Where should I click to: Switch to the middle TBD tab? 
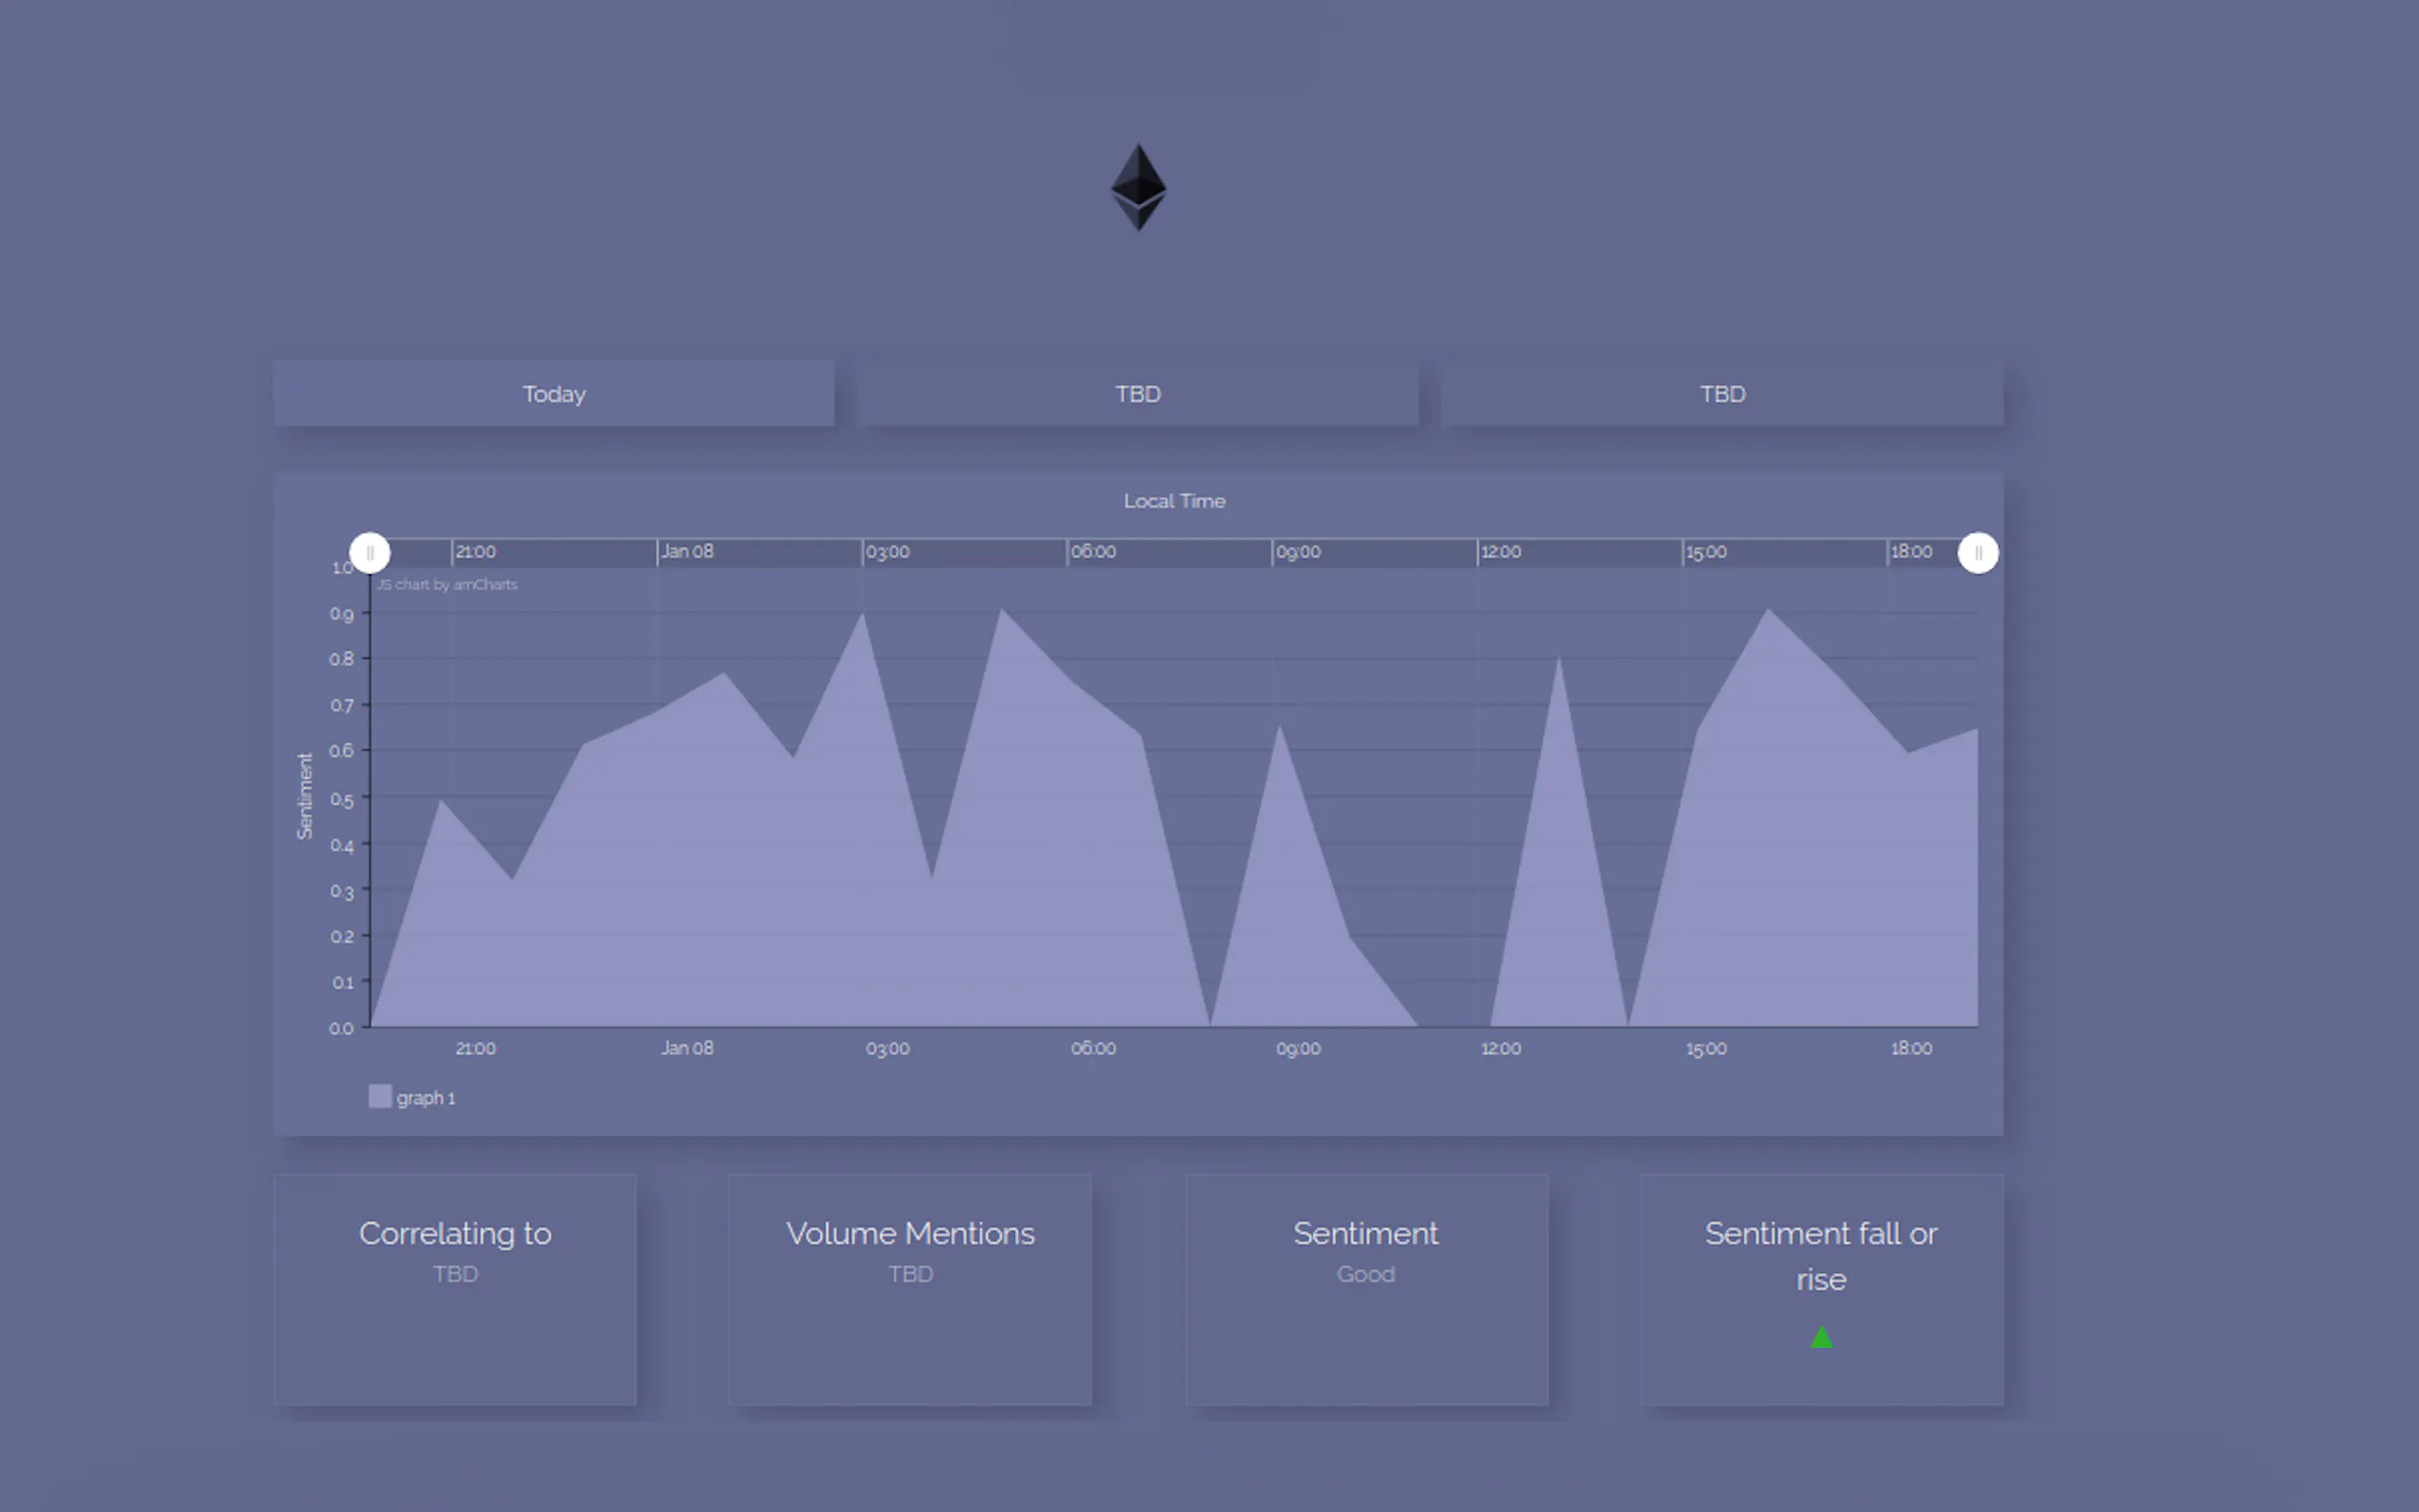[x=1138, y=394]
